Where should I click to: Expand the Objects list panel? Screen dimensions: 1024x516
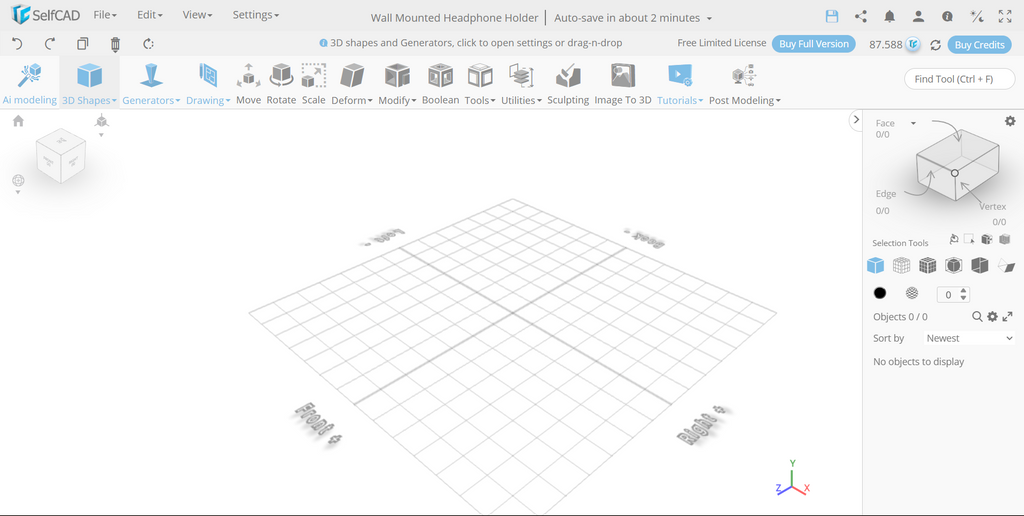[x=1008, y=316]
